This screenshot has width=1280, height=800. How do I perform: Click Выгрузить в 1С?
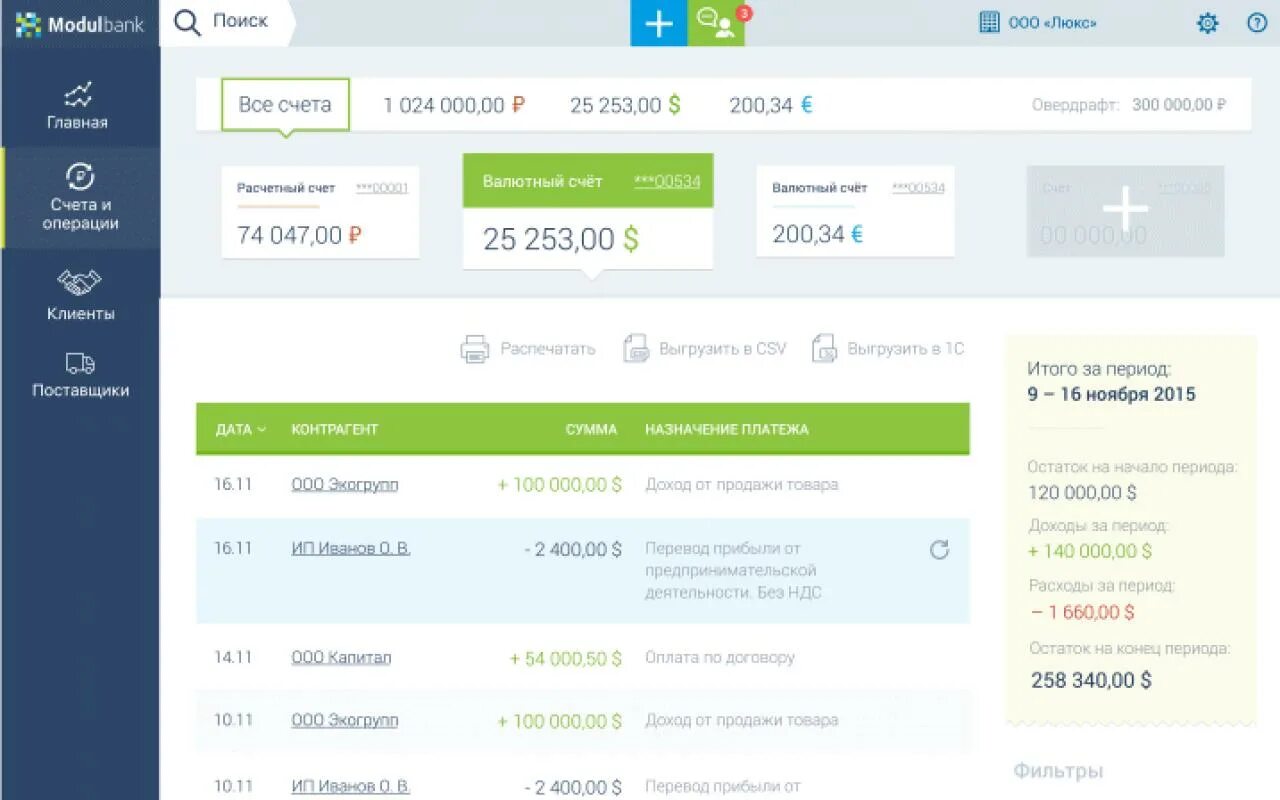pyautogui.click(x=905, y=349)
